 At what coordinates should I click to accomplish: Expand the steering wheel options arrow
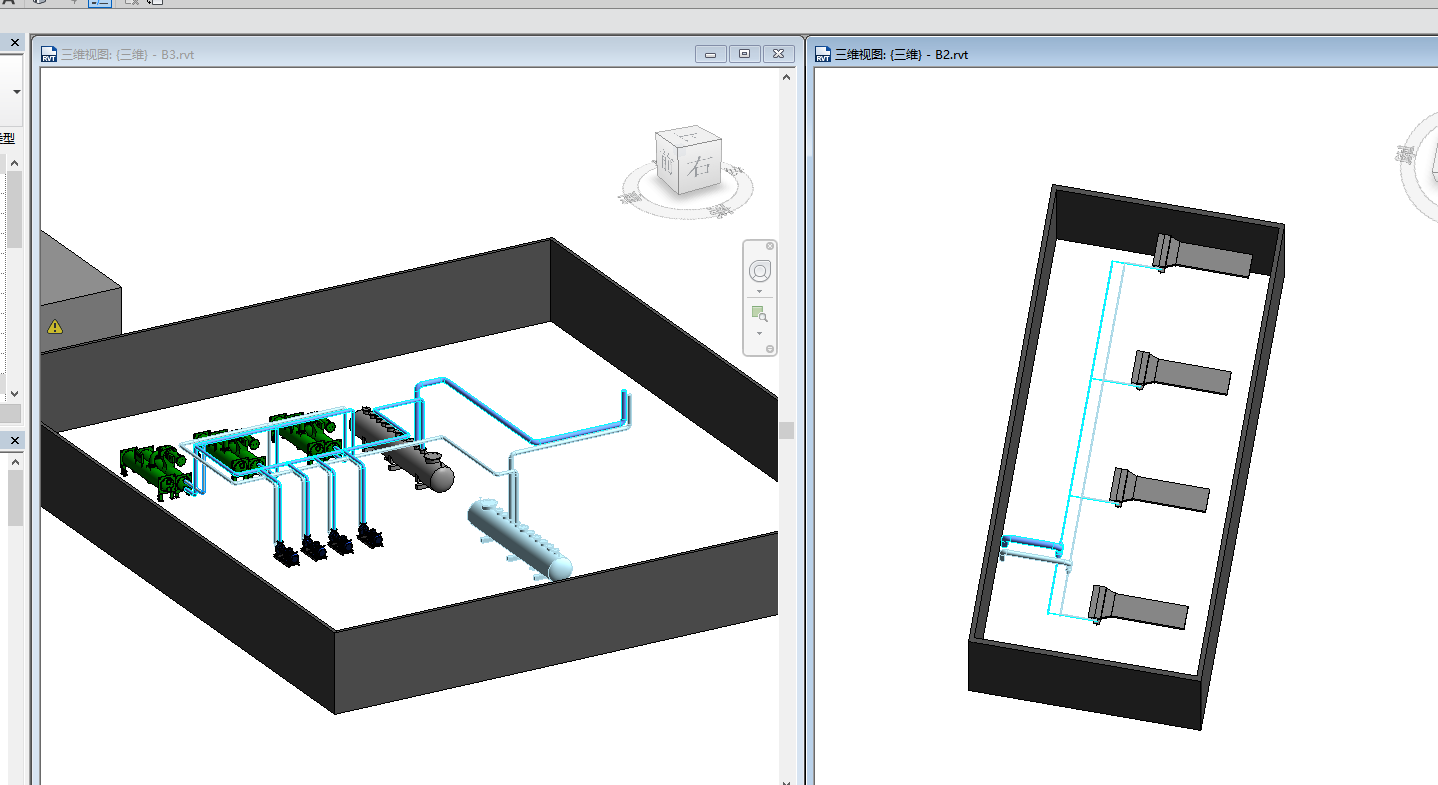pos(760,292)
